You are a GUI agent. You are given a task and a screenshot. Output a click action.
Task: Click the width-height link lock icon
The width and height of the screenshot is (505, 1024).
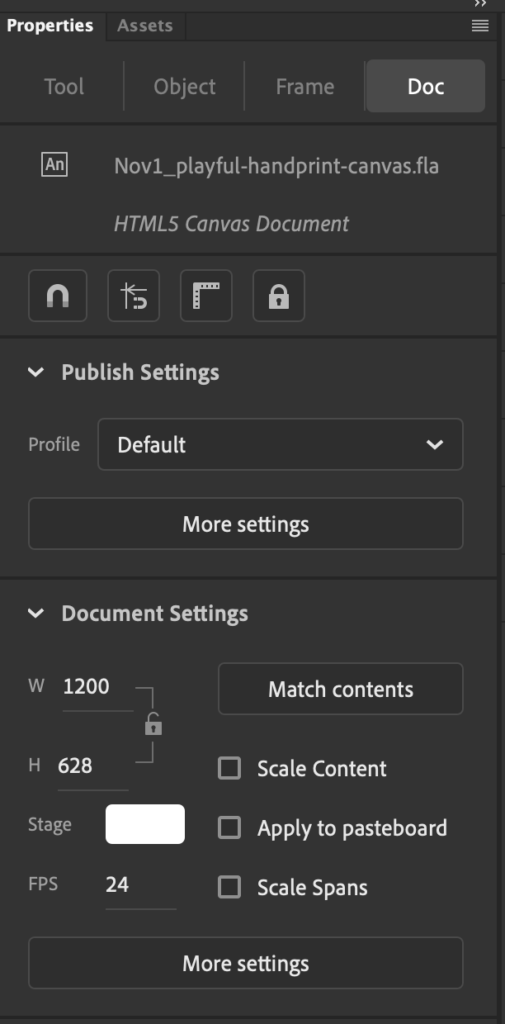(153, 724)
